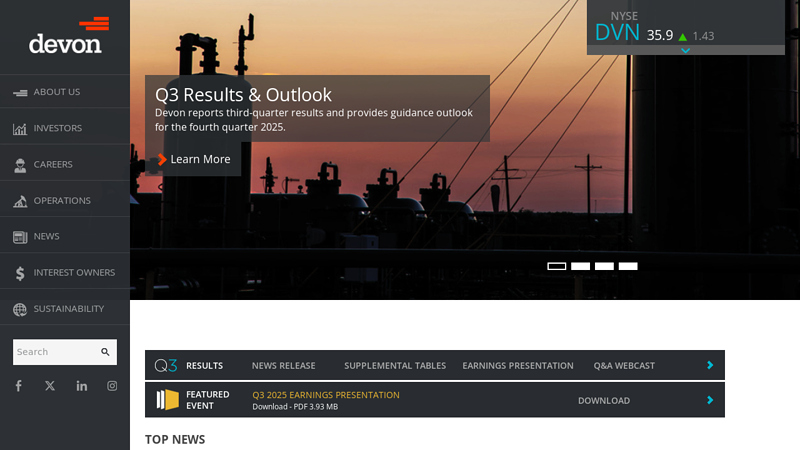Viewport: 800px width, 450px height.
Task: Click the NYSE label
Action: coord(624,16)
